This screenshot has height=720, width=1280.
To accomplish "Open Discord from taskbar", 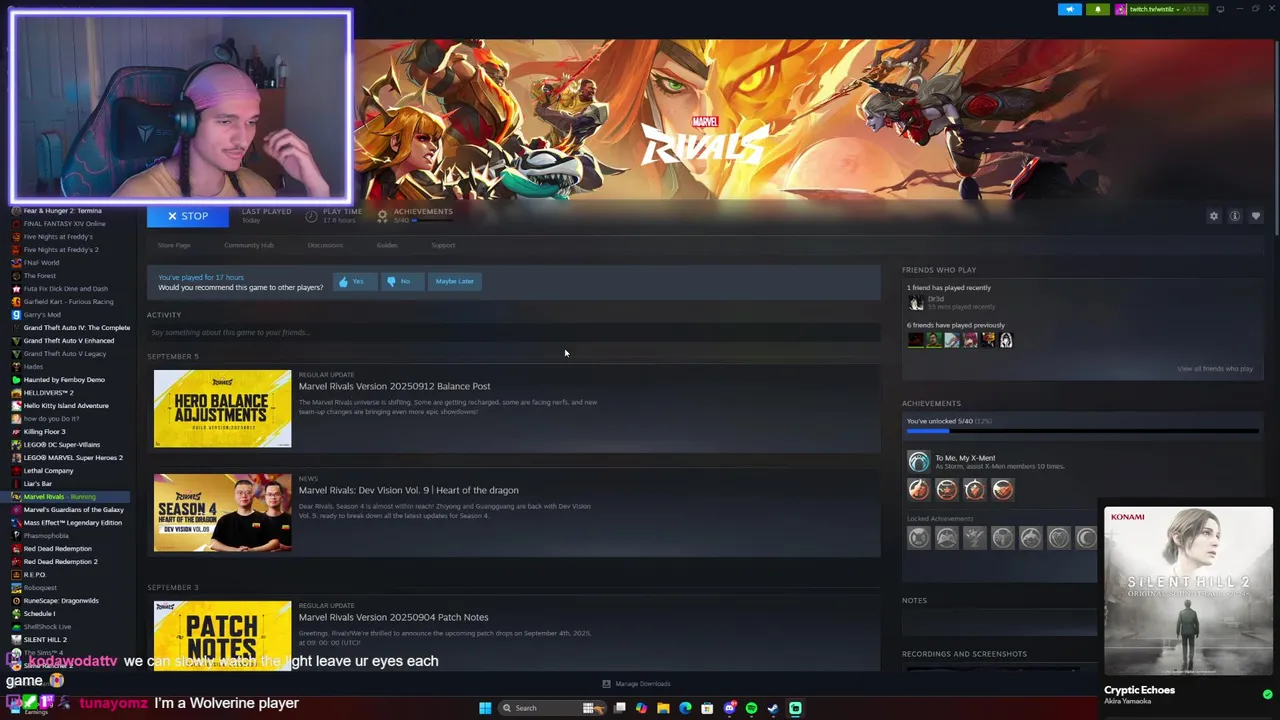I will tap(729, 708).
